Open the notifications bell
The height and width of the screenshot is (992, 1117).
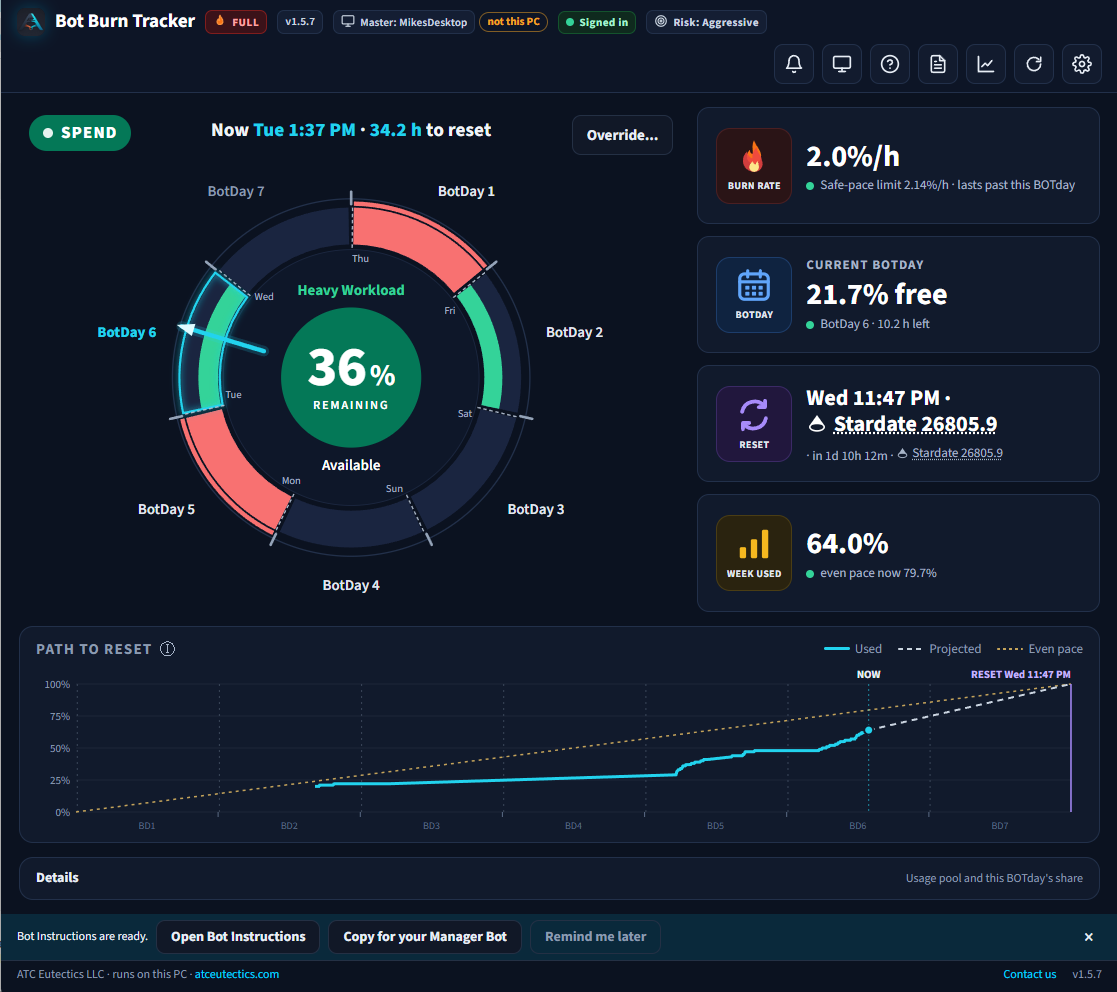coord(794,64)
